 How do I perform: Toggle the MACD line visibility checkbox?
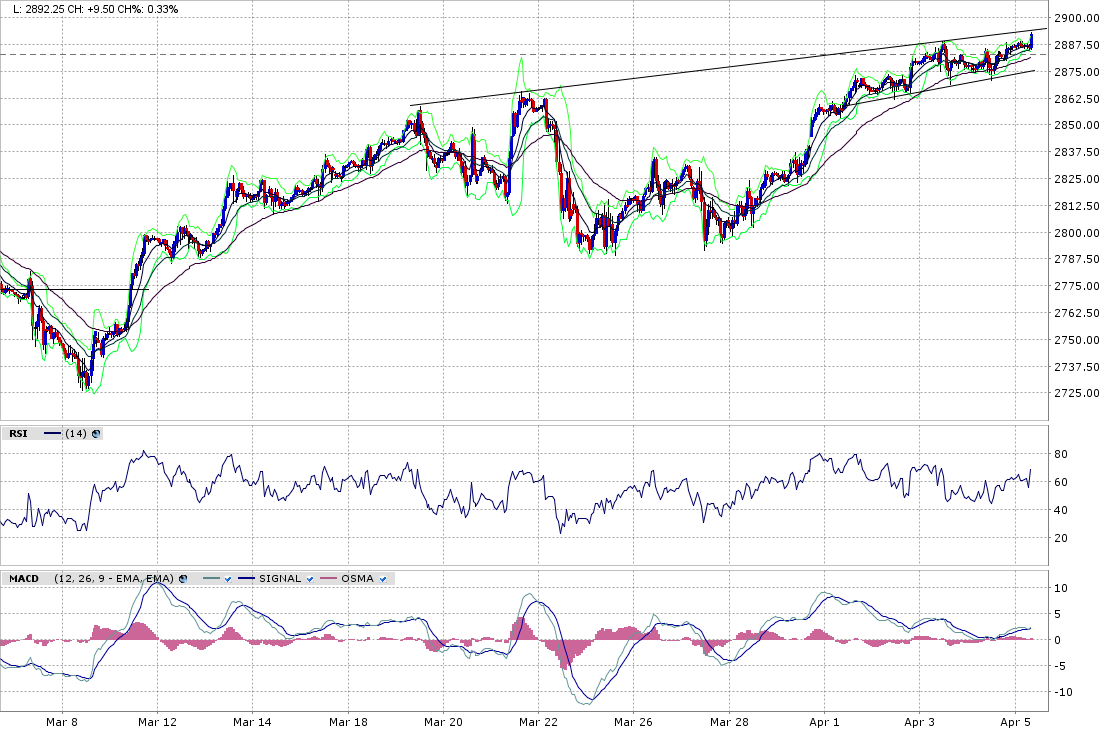point(228,578)
